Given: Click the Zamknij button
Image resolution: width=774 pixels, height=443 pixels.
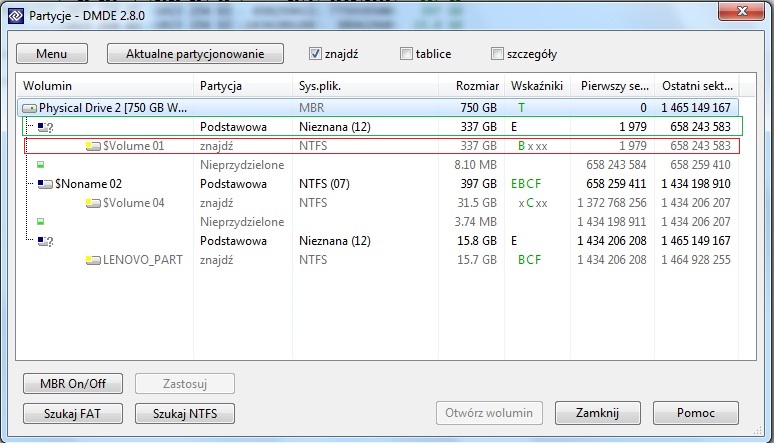Looking at the screenshot, I should pyautogui.click(x=597, y=412).
